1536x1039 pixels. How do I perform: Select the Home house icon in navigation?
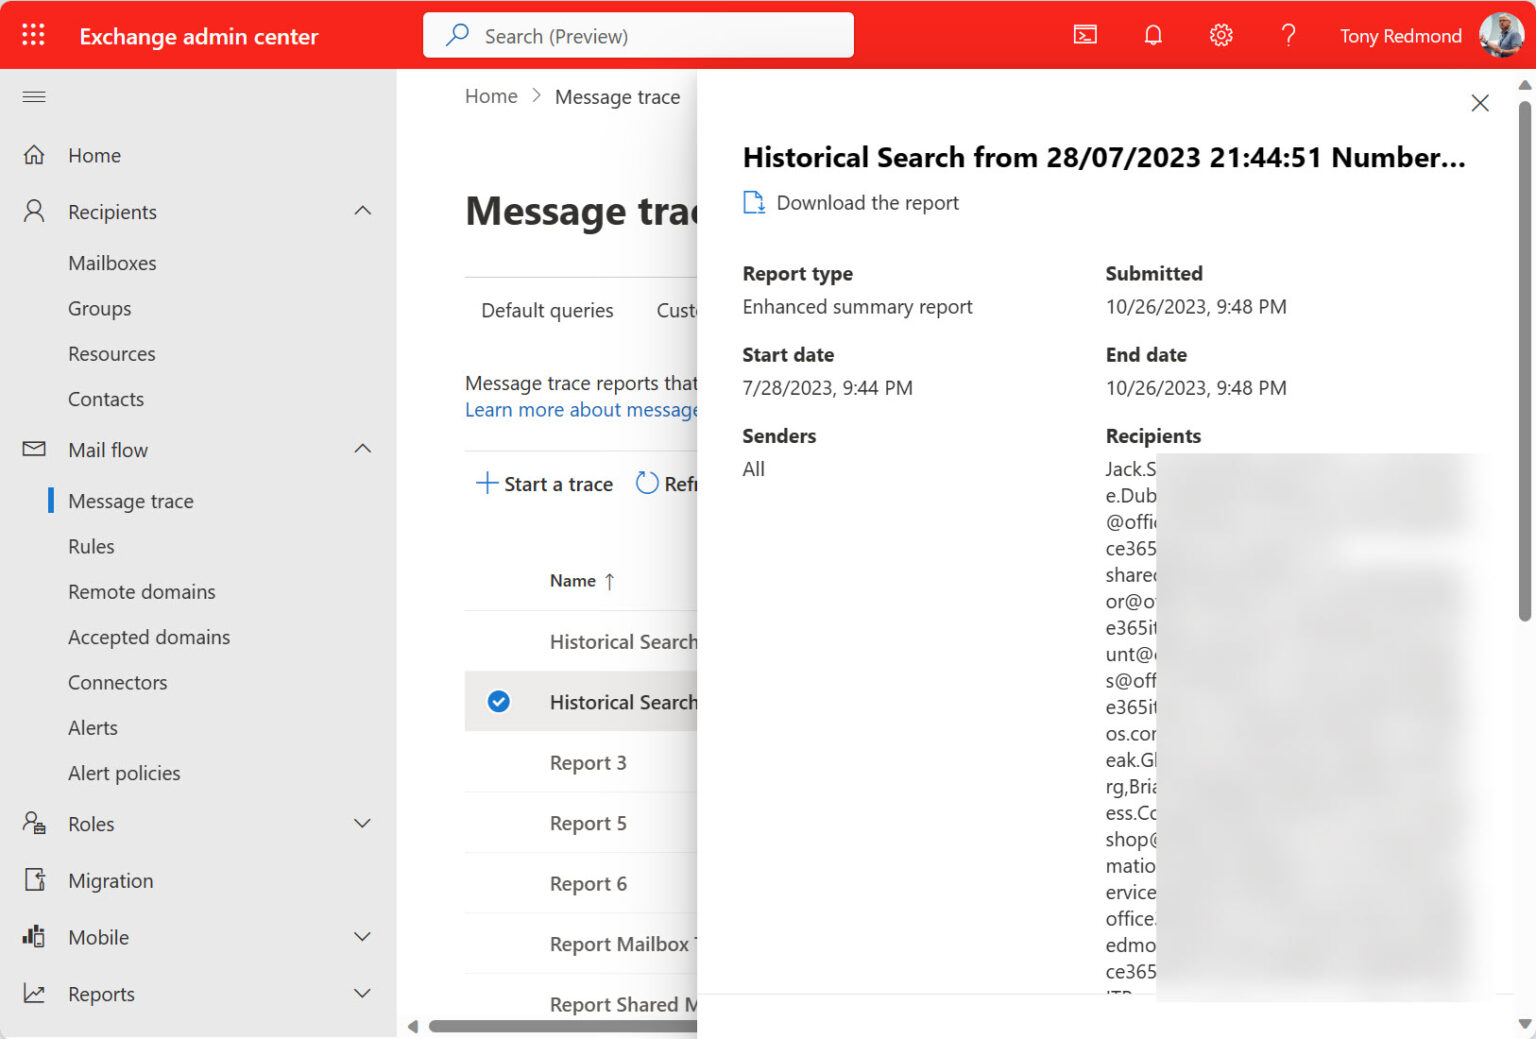[35, 155]
